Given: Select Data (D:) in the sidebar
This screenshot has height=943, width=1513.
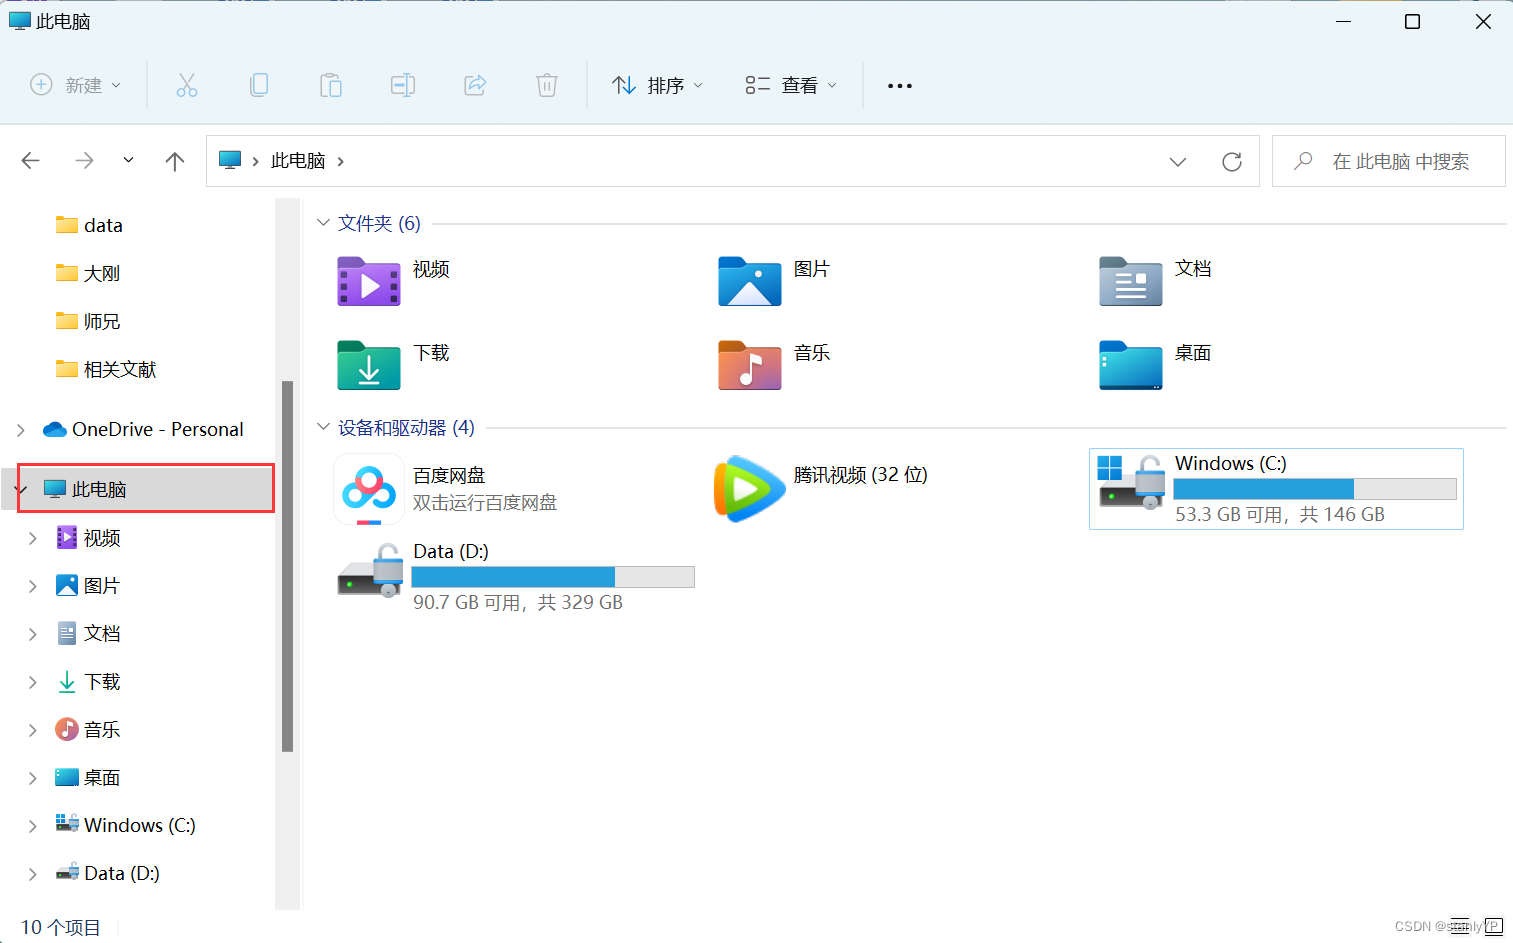Looking at the screenshot, I should [x=121, y=872].
